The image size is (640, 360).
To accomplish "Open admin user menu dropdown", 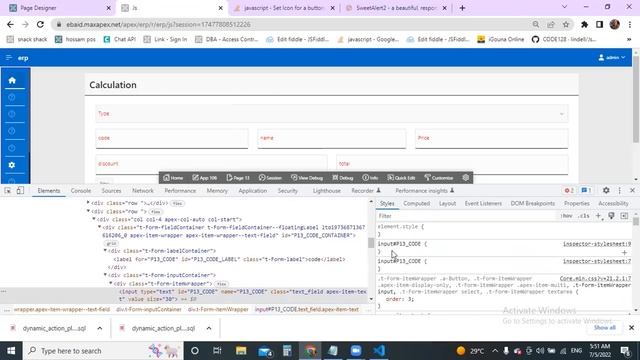I will click(611, 58).
